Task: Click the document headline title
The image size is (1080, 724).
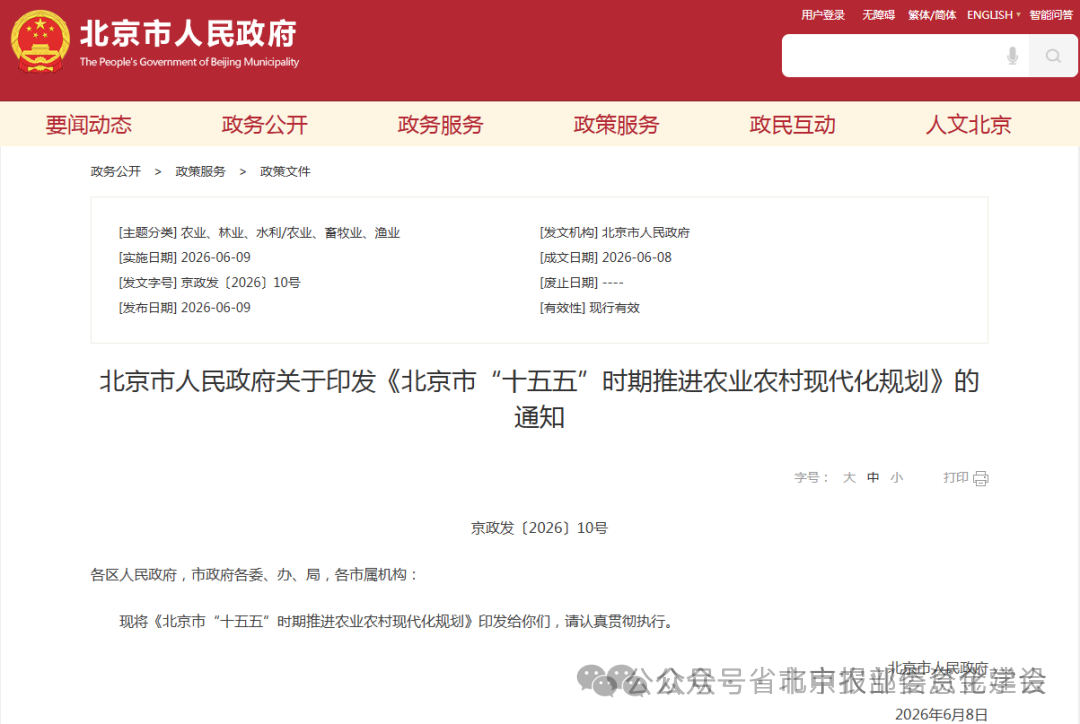Action: 539,399
